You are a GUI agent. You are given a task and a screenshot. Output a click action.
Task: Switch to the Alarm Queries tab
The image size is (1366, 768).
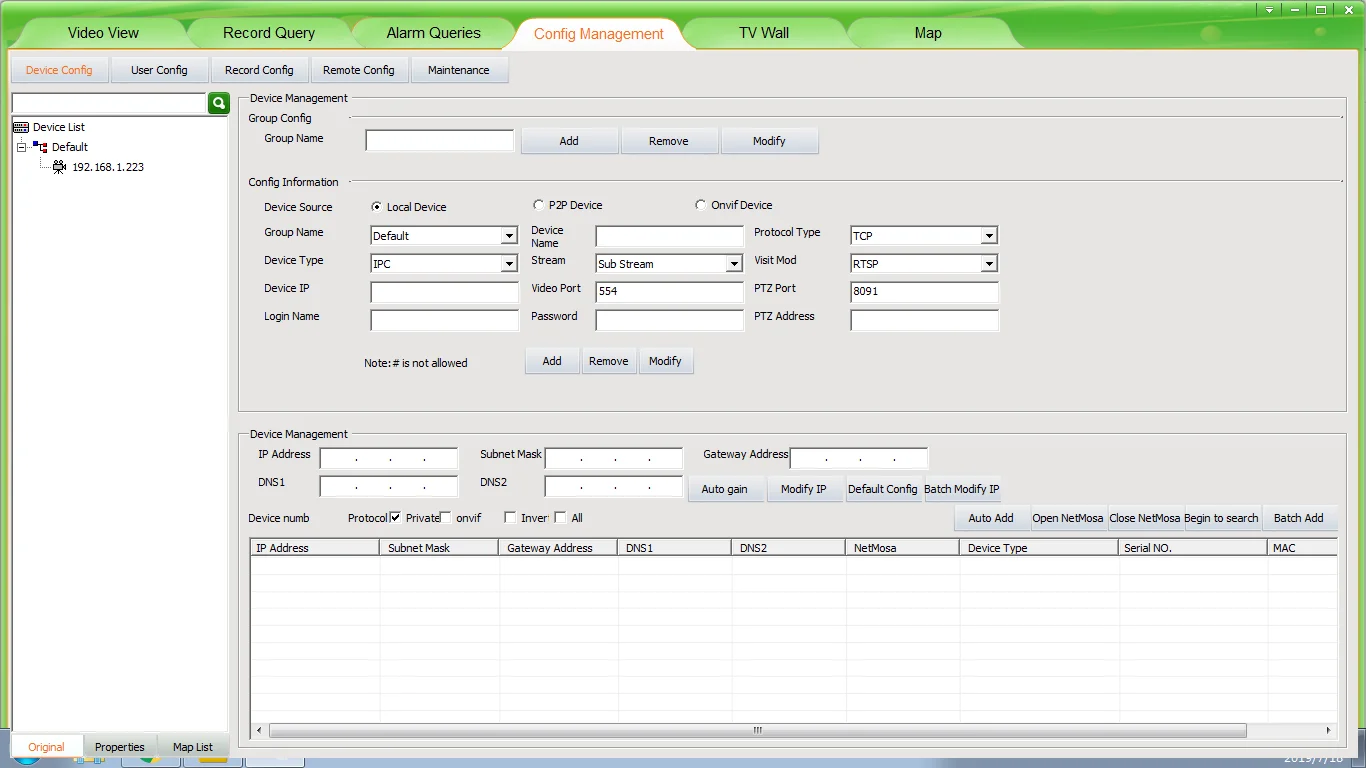pos(433,33)
